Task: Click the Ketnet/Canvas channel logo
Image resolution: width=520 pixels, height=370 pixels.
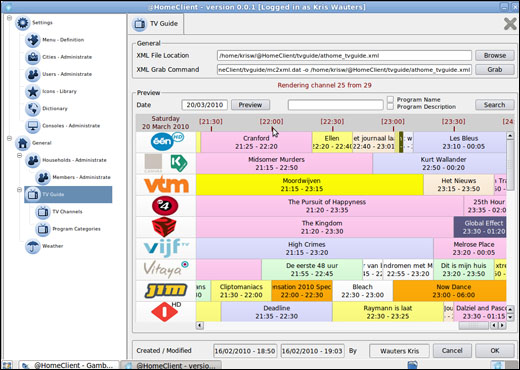Action: click(166, 163)
